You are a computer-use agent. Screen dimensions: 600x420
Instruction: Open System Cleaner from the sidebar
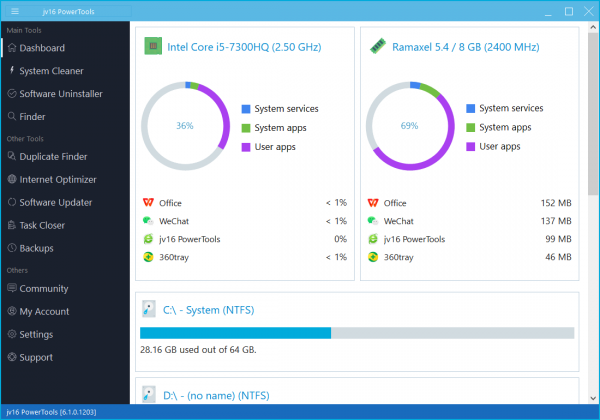click(x=65, y=71)
